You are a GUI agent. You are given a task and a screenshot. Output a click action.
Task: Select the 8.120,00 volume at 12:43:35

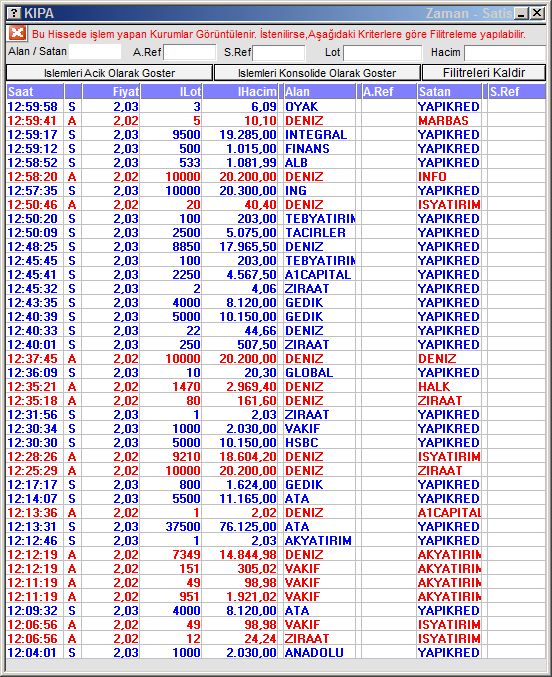240,303
